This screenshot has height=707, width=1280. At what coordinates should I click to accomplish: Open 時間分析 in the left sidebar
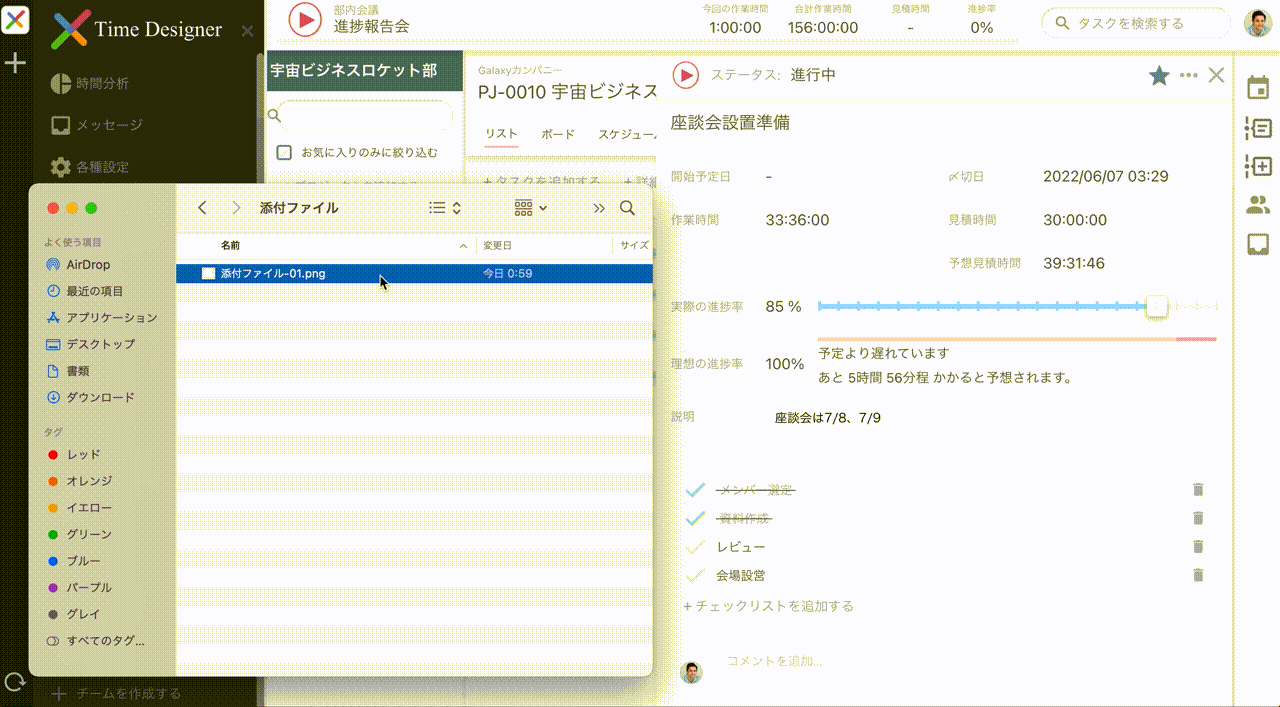pos(102,83)
